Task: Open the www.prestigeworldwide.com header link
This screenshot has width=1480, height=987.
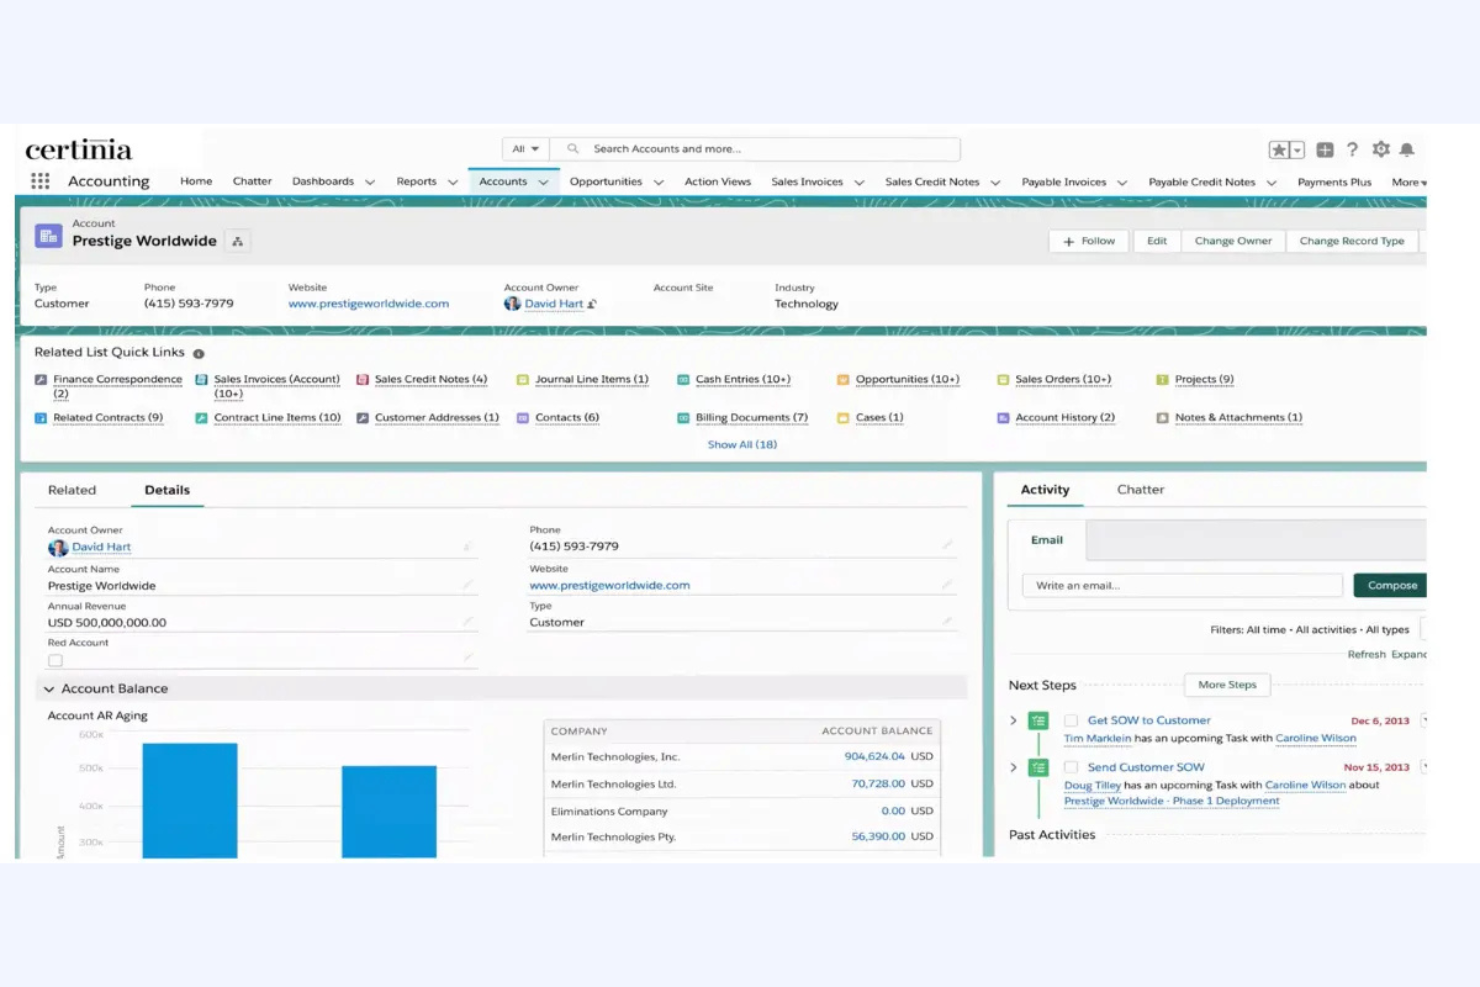Action: click(x=368, y=304)
